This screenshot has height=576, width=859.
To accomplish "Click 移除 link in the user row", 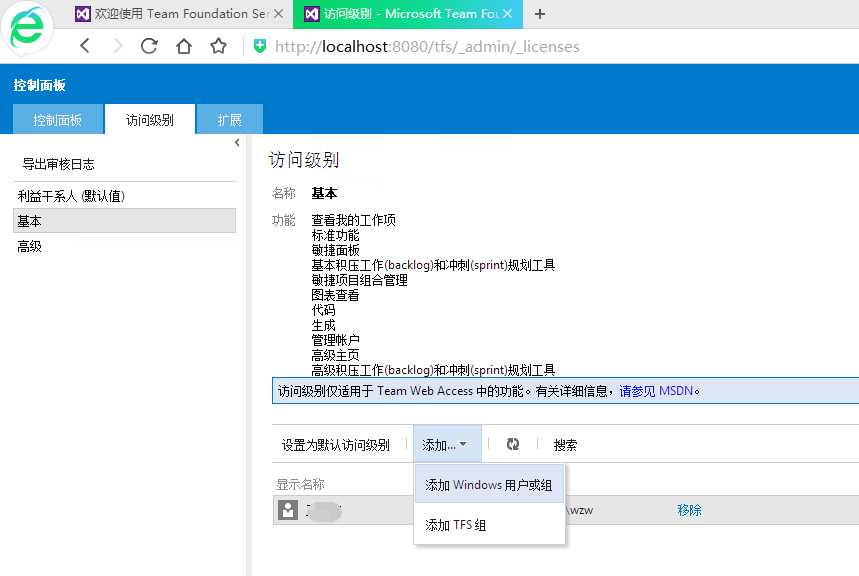I will [x=689, y=510].
